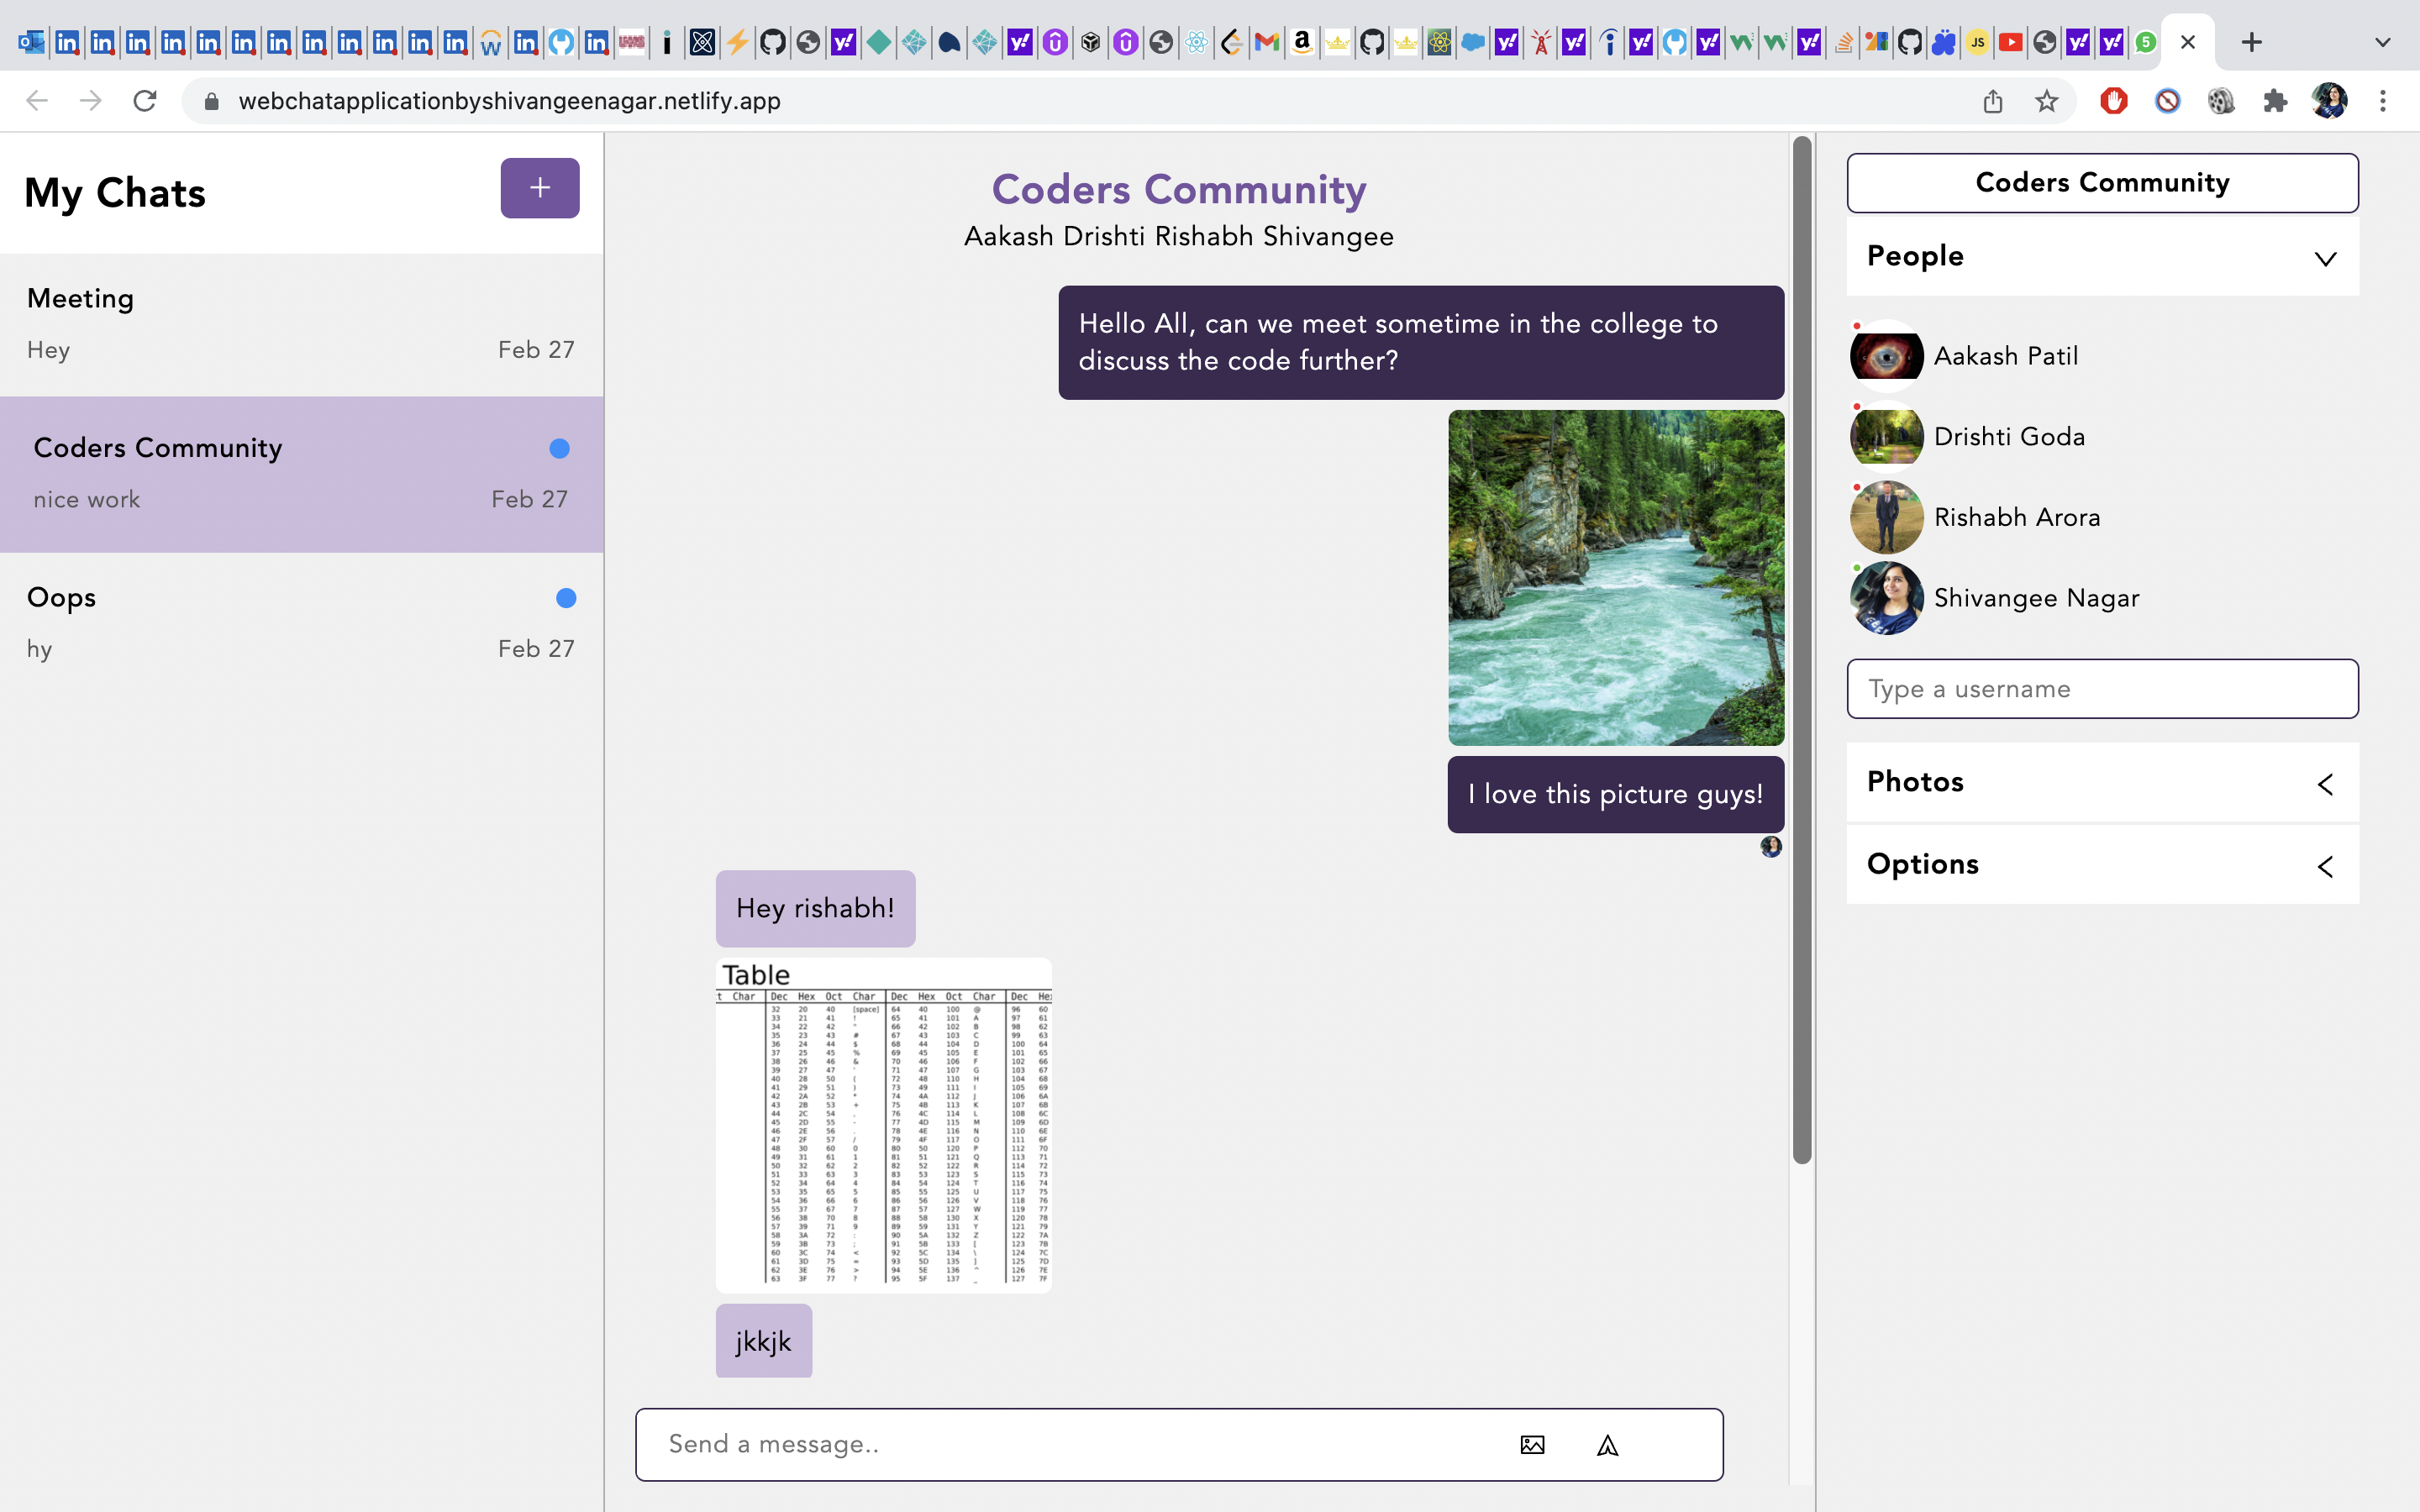The width and height of the screenshot is (2420, 1512).
Task: Click Rishabh Arora's avatar image
Action: (x=1886, y=517)
